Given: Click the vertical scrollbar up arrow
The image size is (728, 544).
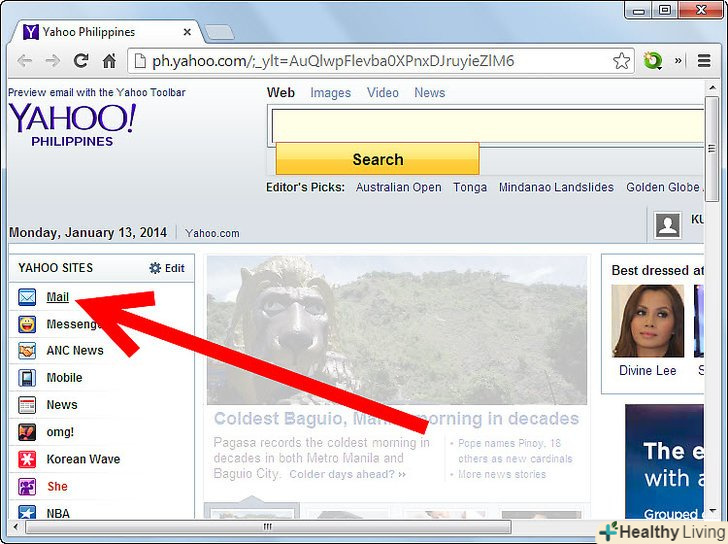Looking at the screenshot, I should [x=712, y=88].
